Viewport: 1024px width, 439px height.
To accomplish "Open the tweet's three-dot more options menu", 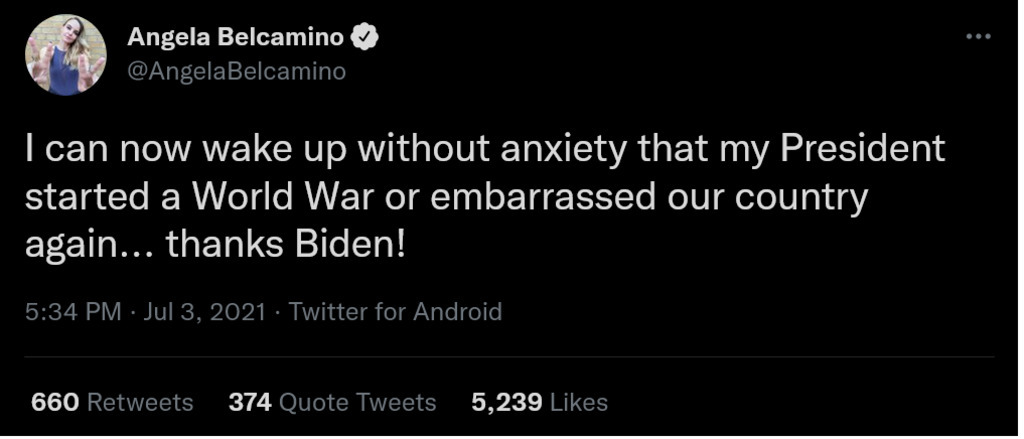I will (x=977, y=36).
